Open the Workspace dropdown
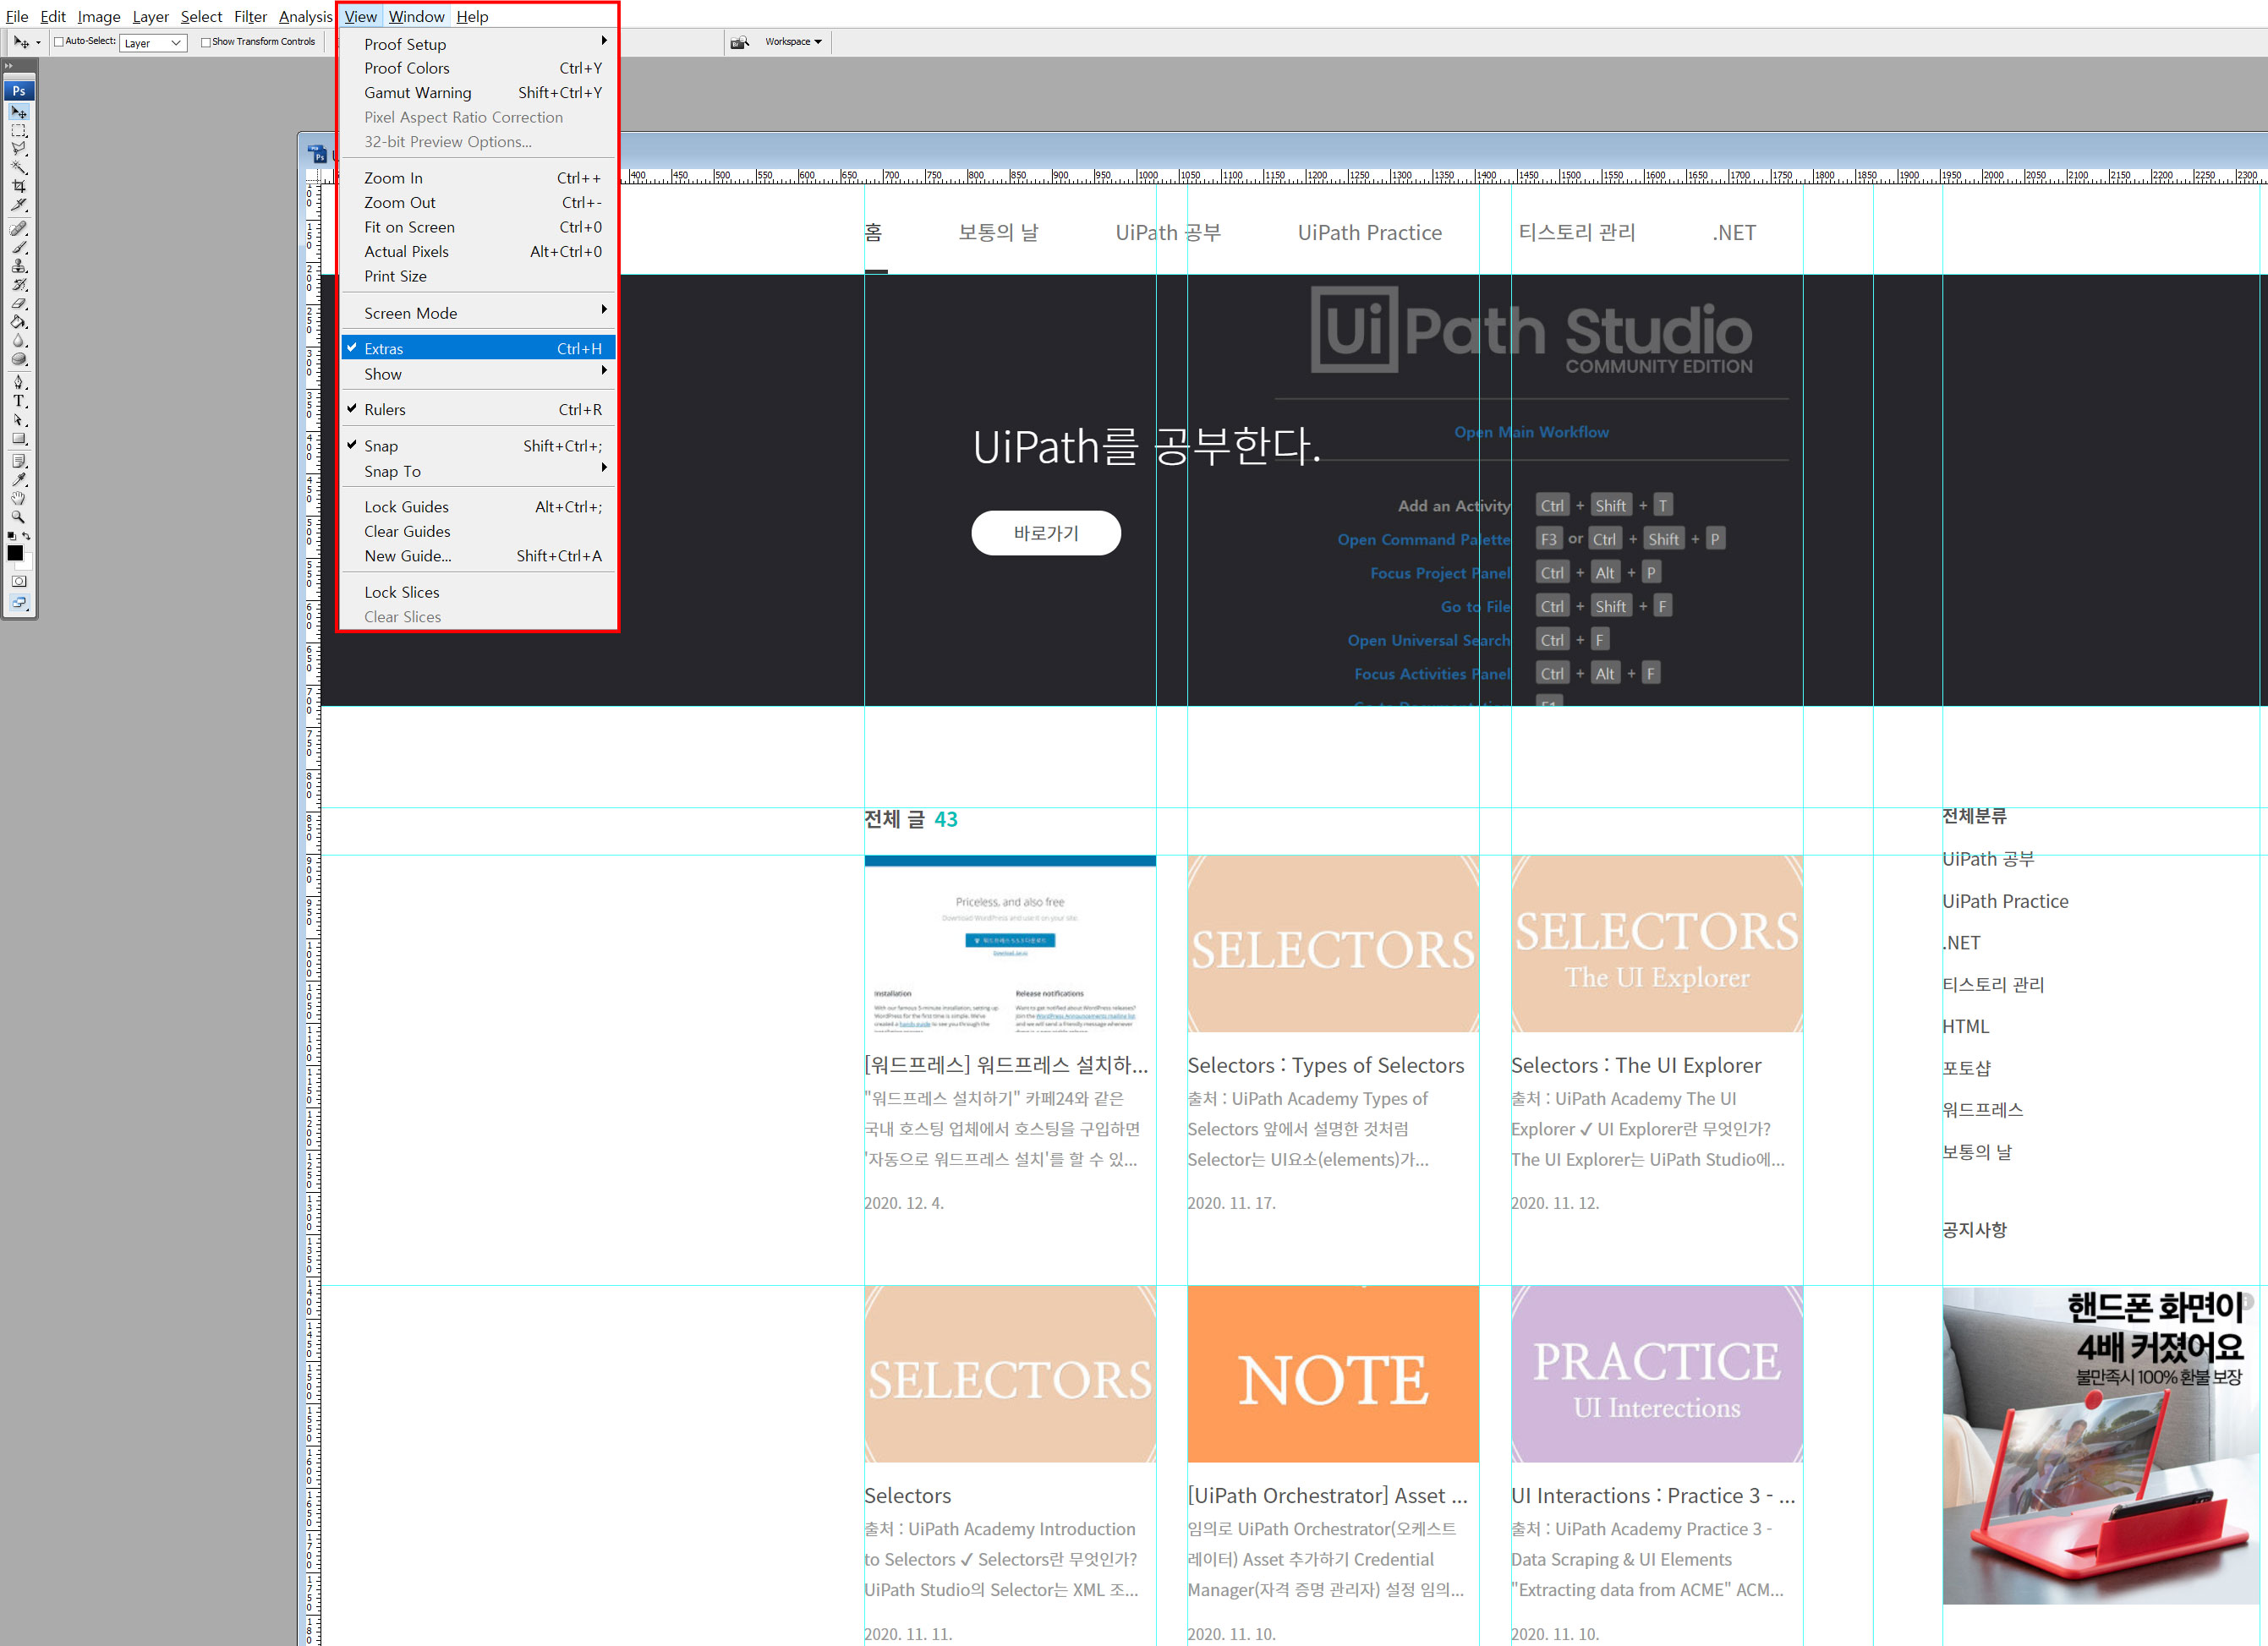This screenshot has width=2268, height=1646. [x=793, y=42]
